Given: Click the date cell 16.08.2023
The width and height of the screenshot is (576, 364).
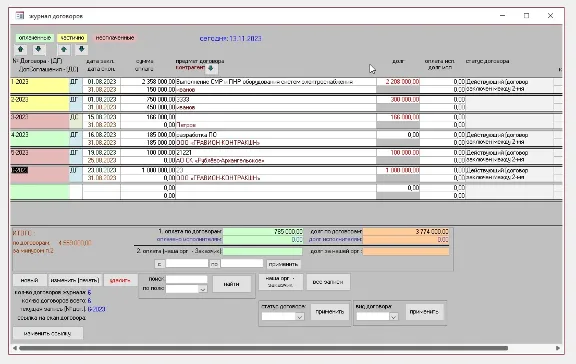Looking at the screenshot, I should [101, 135].
